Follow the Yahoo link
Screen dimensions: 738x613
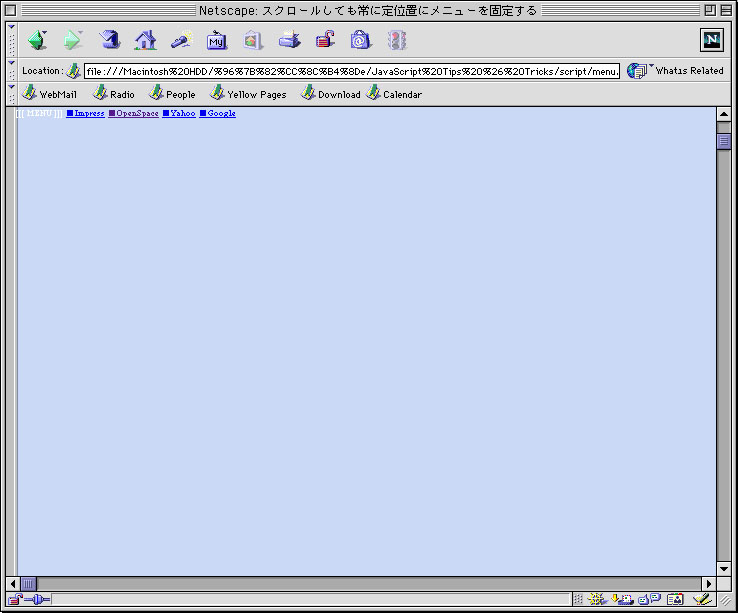coord(179,113)
